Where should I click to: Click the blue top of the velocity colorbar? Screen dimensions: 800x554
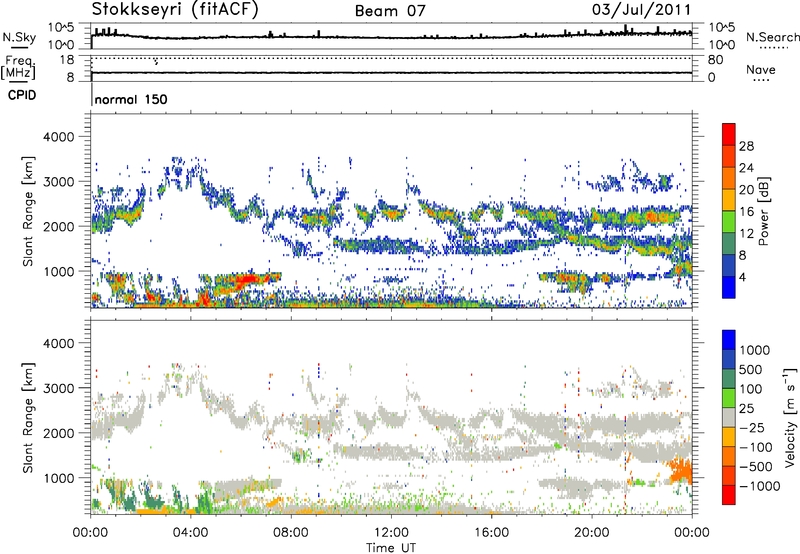pos(729,340)
